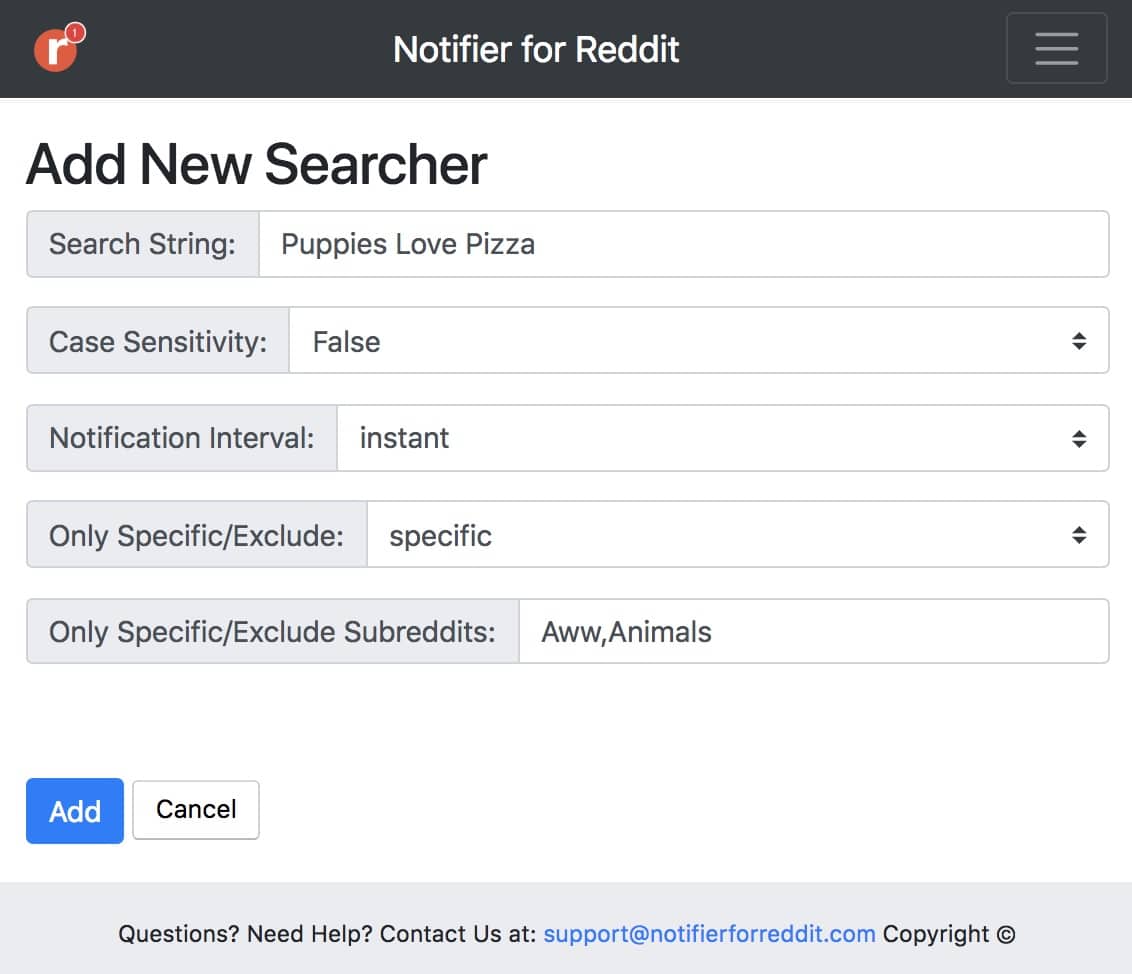Screen dimensions: 1132x974
Task: Click the 'Search String:' label
Action: tap(142, 243)
